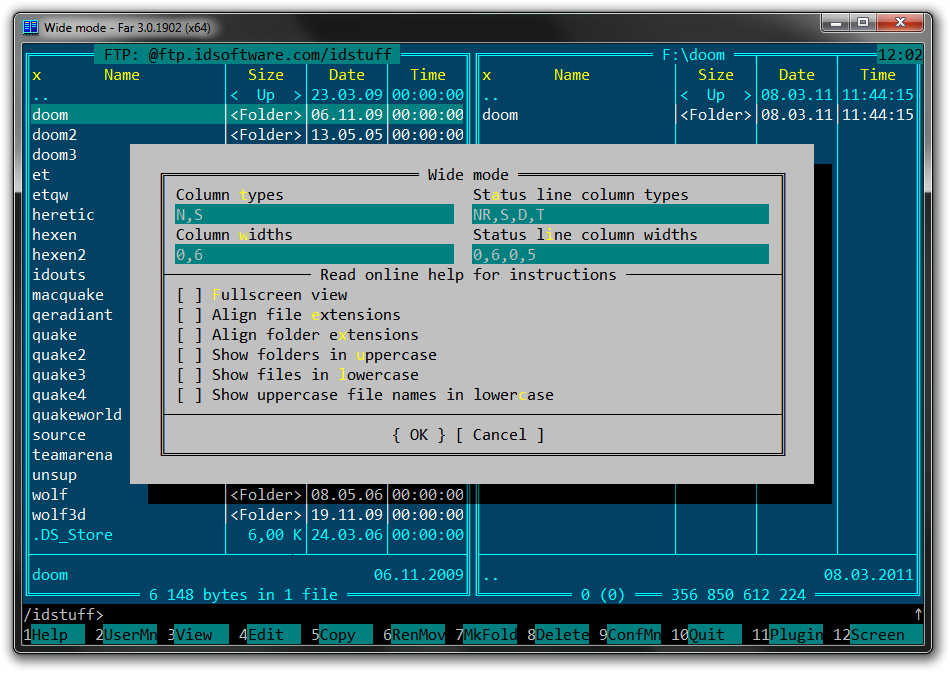Click the 12:02 clock in corner

[x=899, y=55]
